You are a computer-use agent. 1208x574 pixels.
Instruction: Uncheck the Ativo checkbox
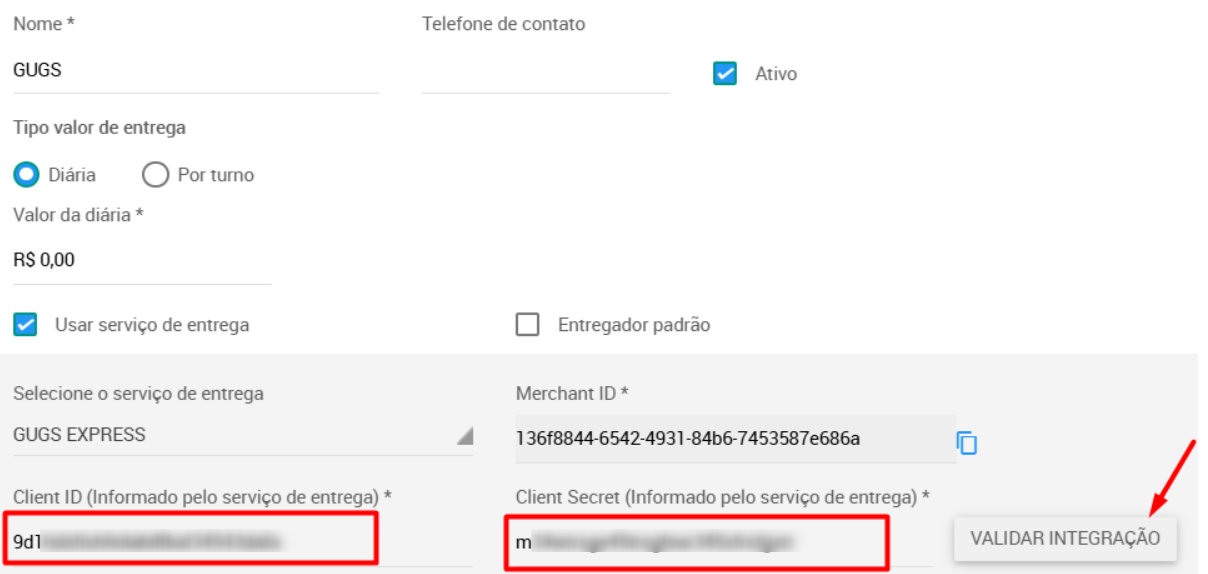[725, 74]
